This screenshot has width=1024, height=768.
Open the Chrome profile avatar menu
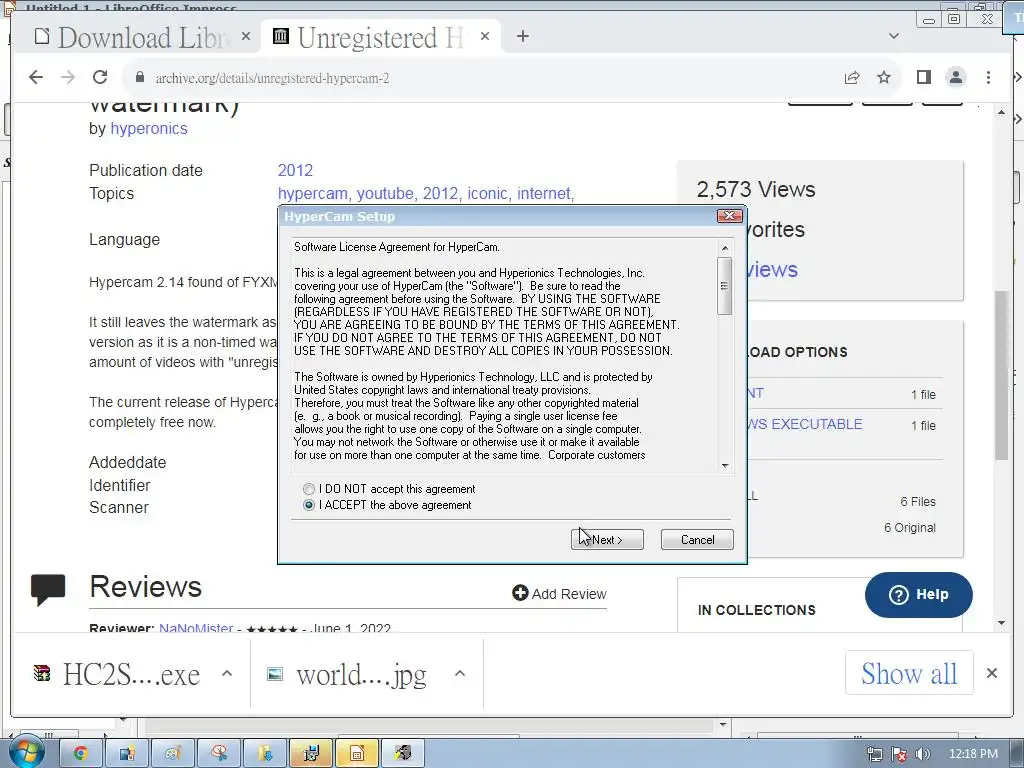(x=955, y=77)
